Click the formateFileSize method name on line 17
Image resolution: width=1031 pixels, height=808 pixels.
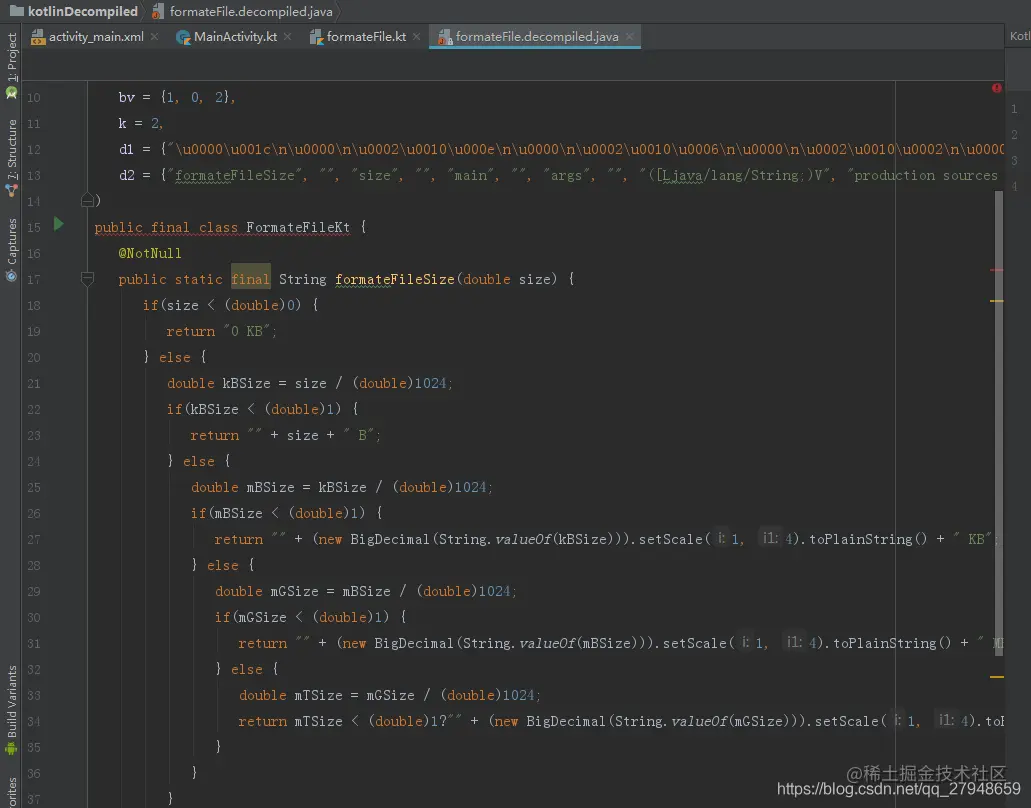(395, 279)
